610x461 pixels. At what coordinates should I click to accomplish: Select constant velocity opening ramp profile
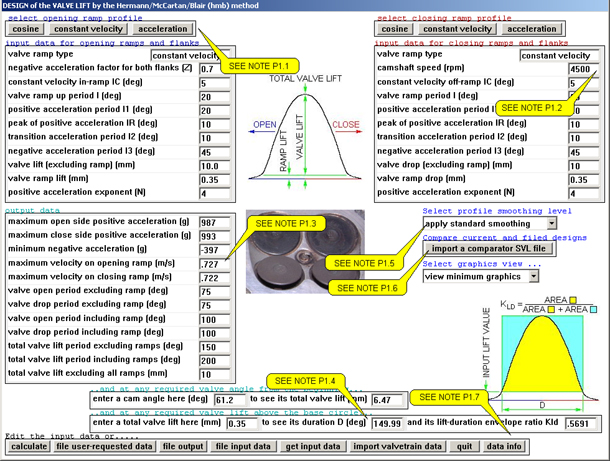pyautogui.click(x=88, y=29)
